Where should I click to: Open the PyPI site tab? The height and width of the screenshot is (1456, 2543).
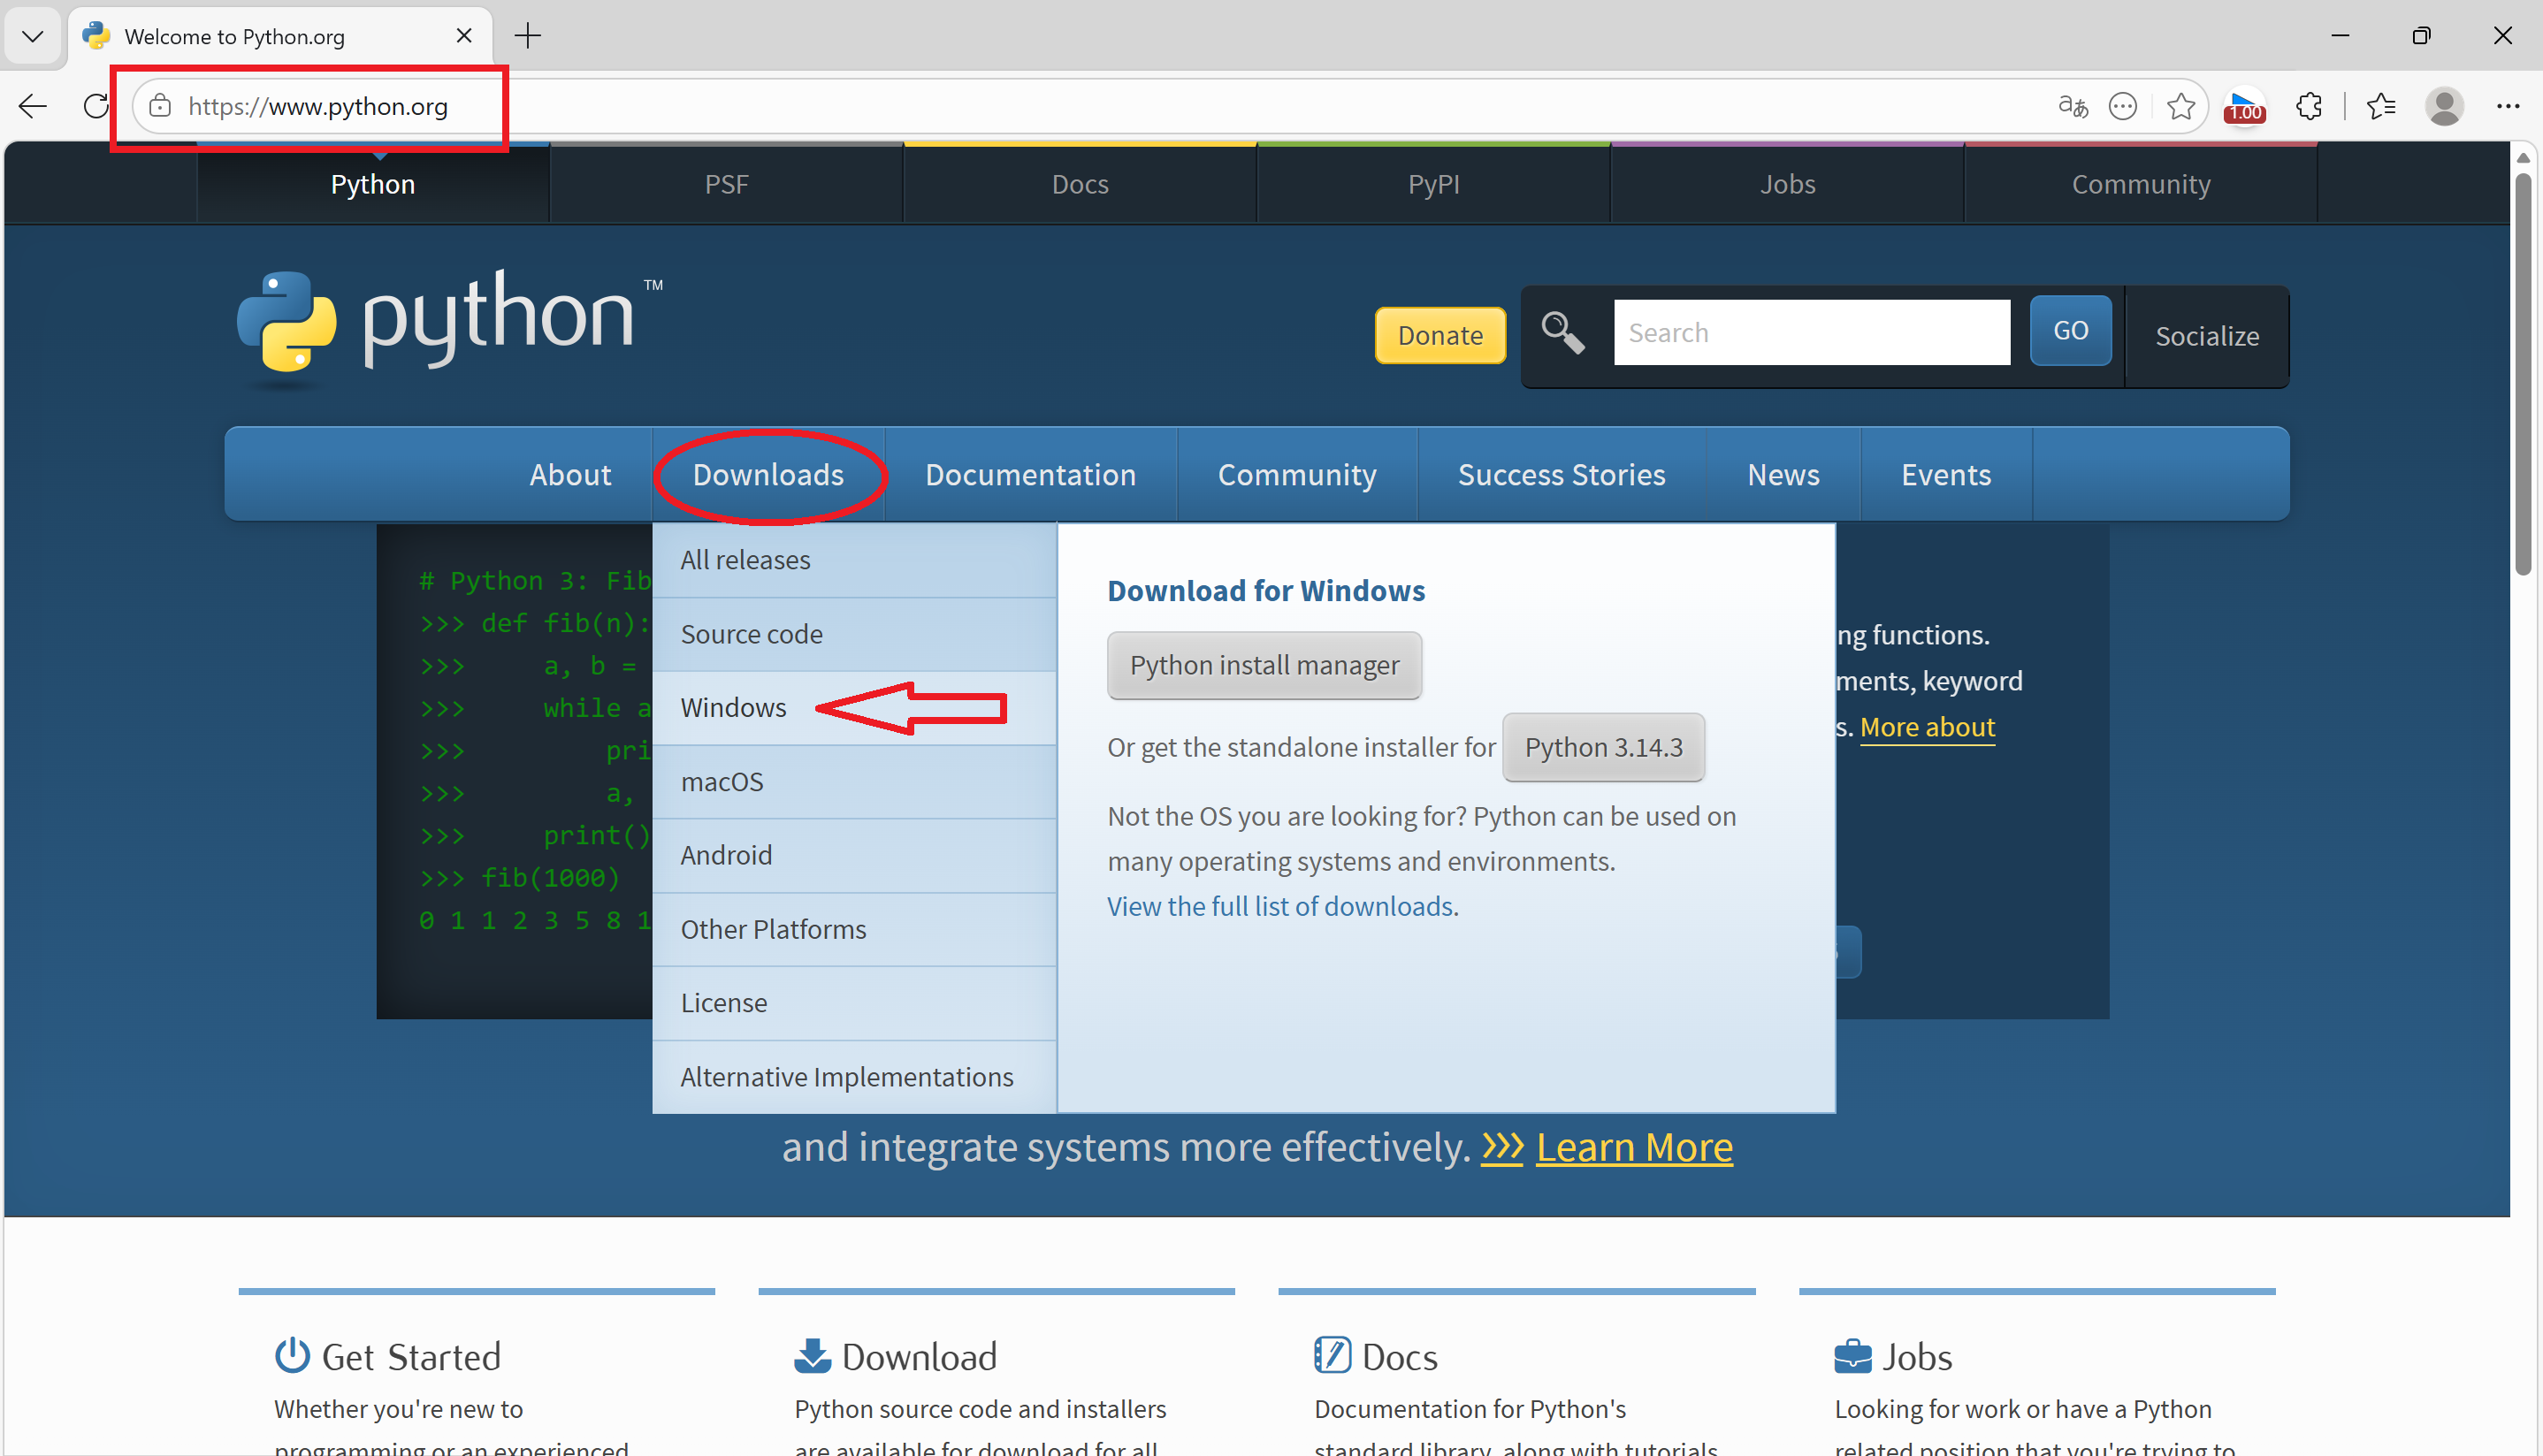pyautogui.click(x=1433, y=184)
